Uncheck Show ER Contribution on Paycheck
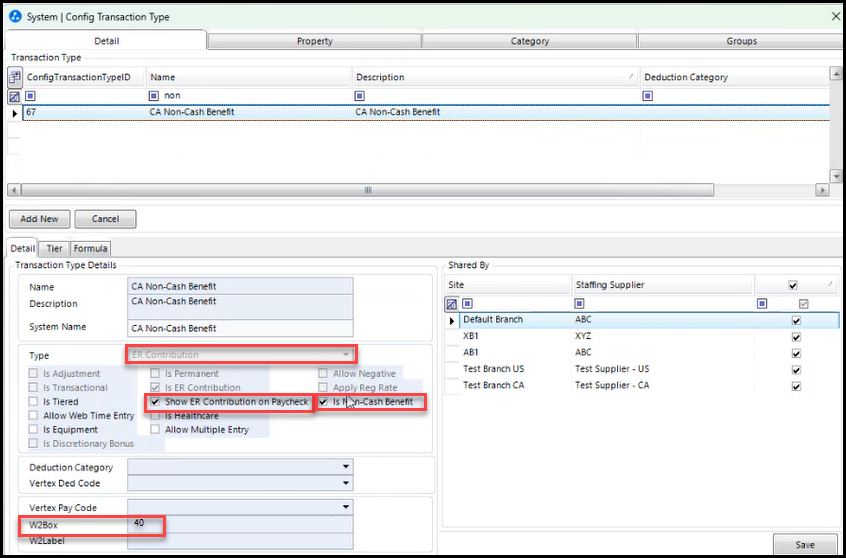The image size is (846, 558). [155, 402]
